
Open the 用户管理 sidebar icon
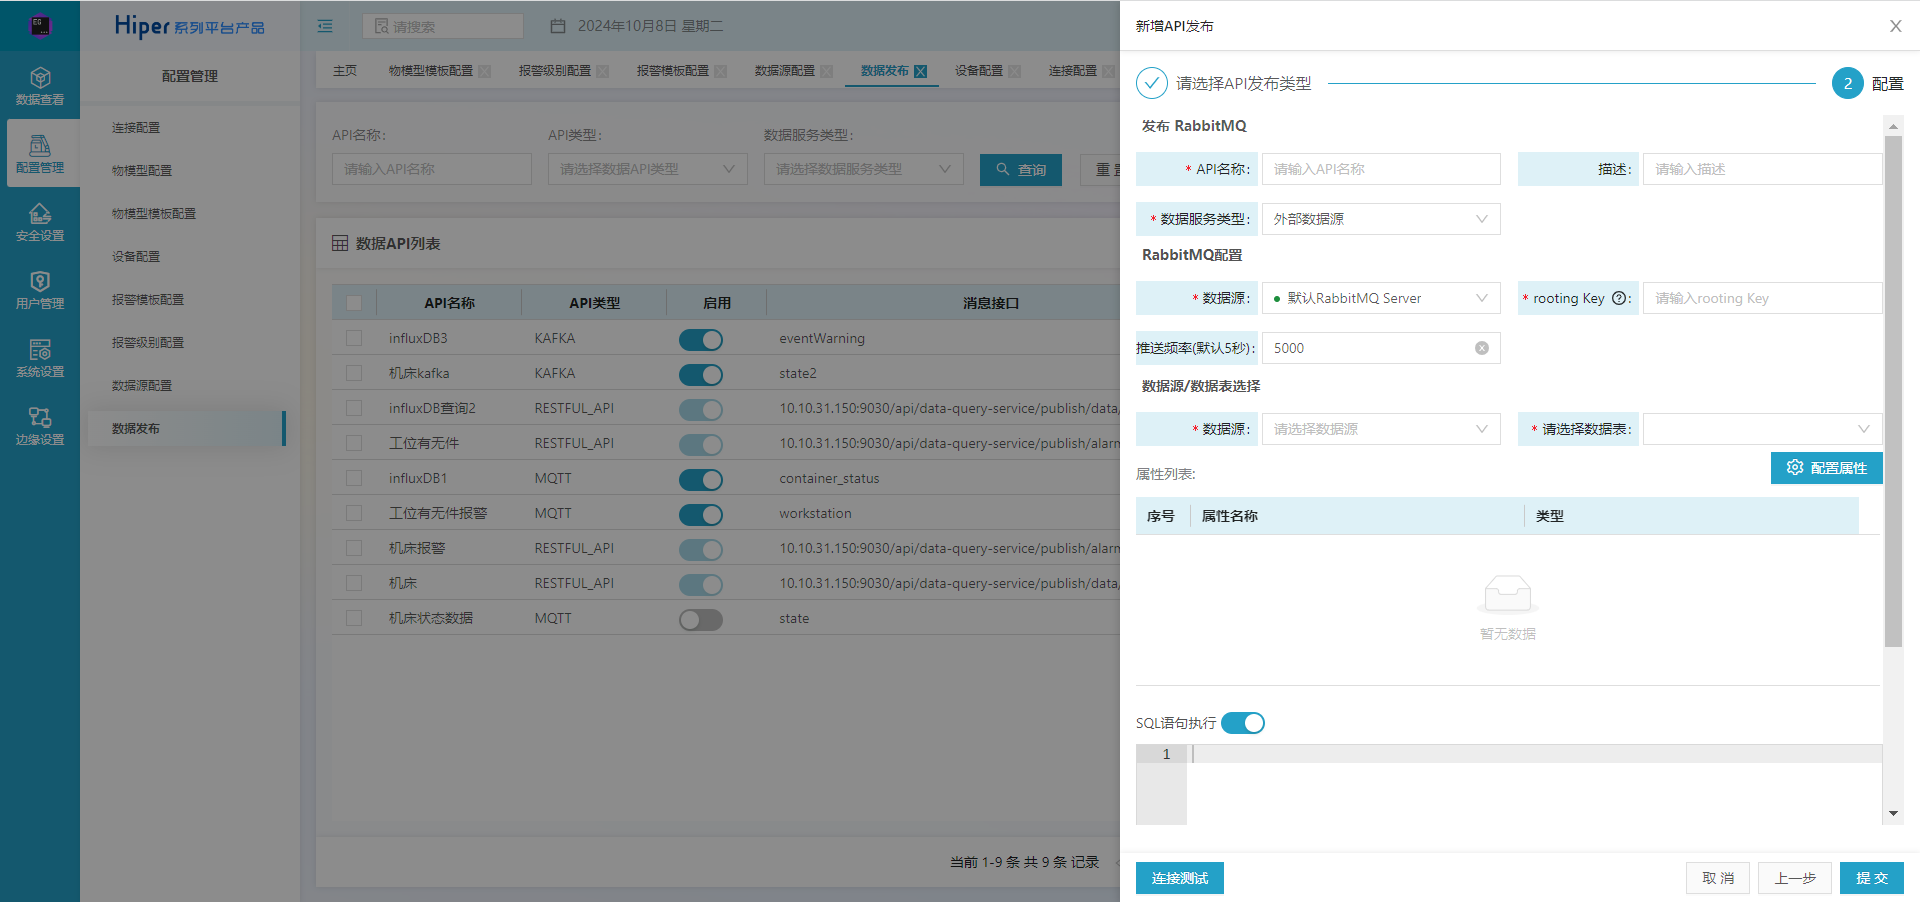tap(40, 290)
